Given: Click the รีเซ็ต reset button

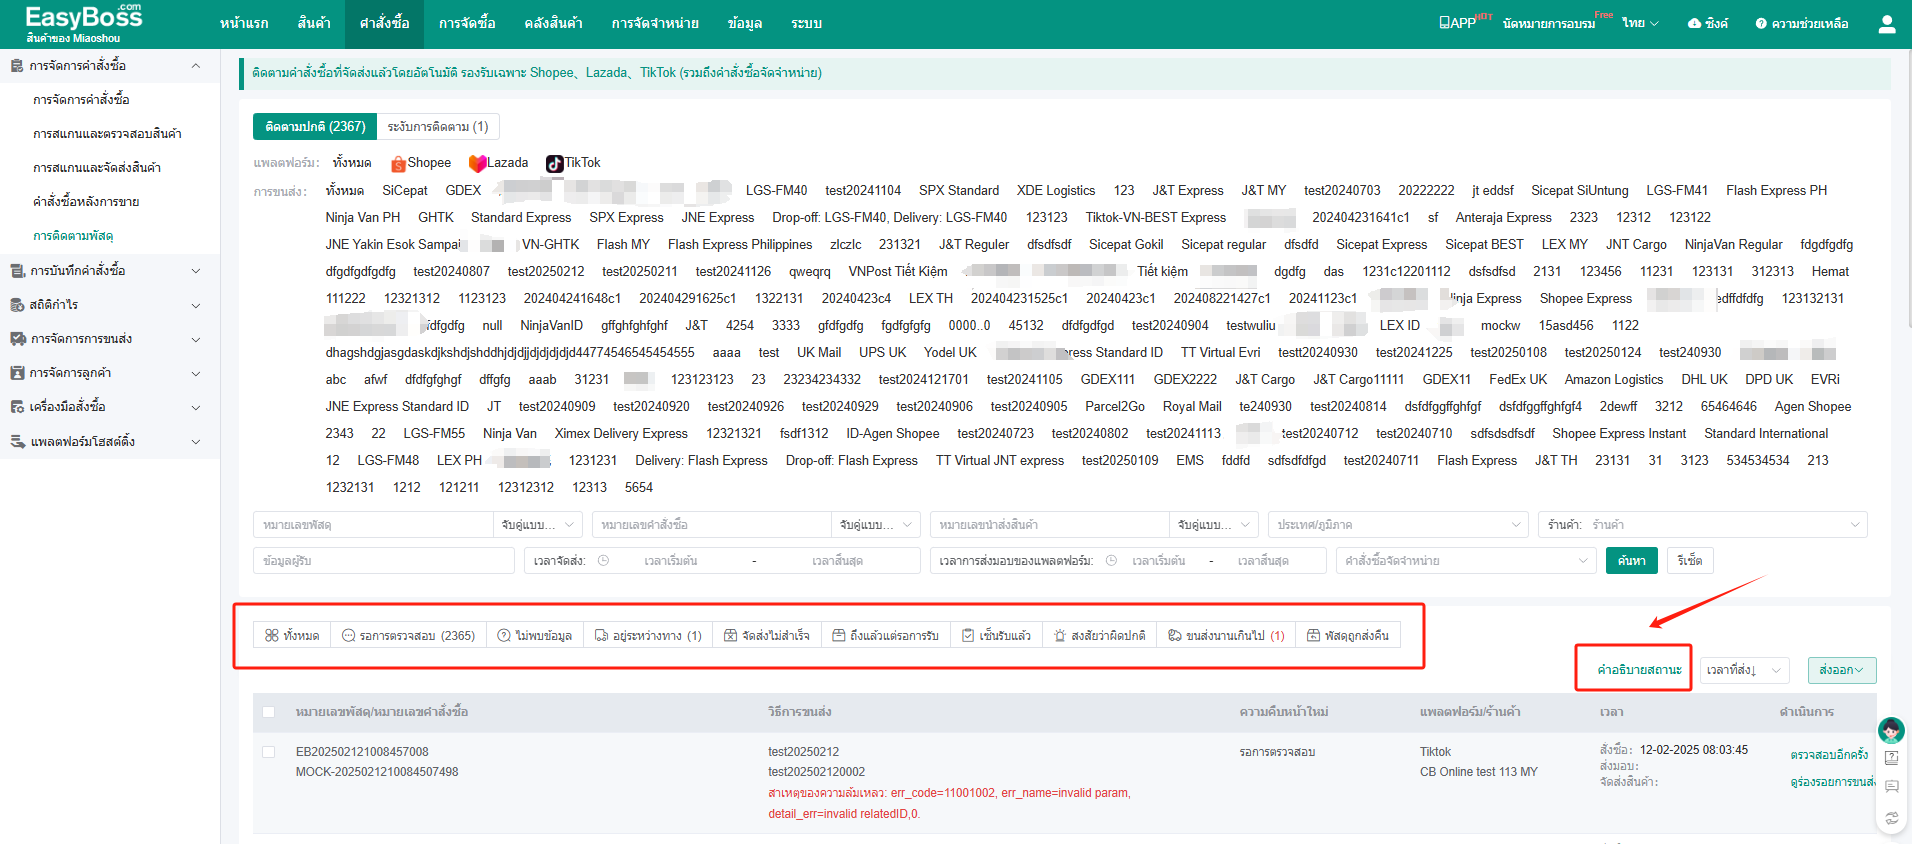Looking at the screenshot, I should [x=1690, y=561].
